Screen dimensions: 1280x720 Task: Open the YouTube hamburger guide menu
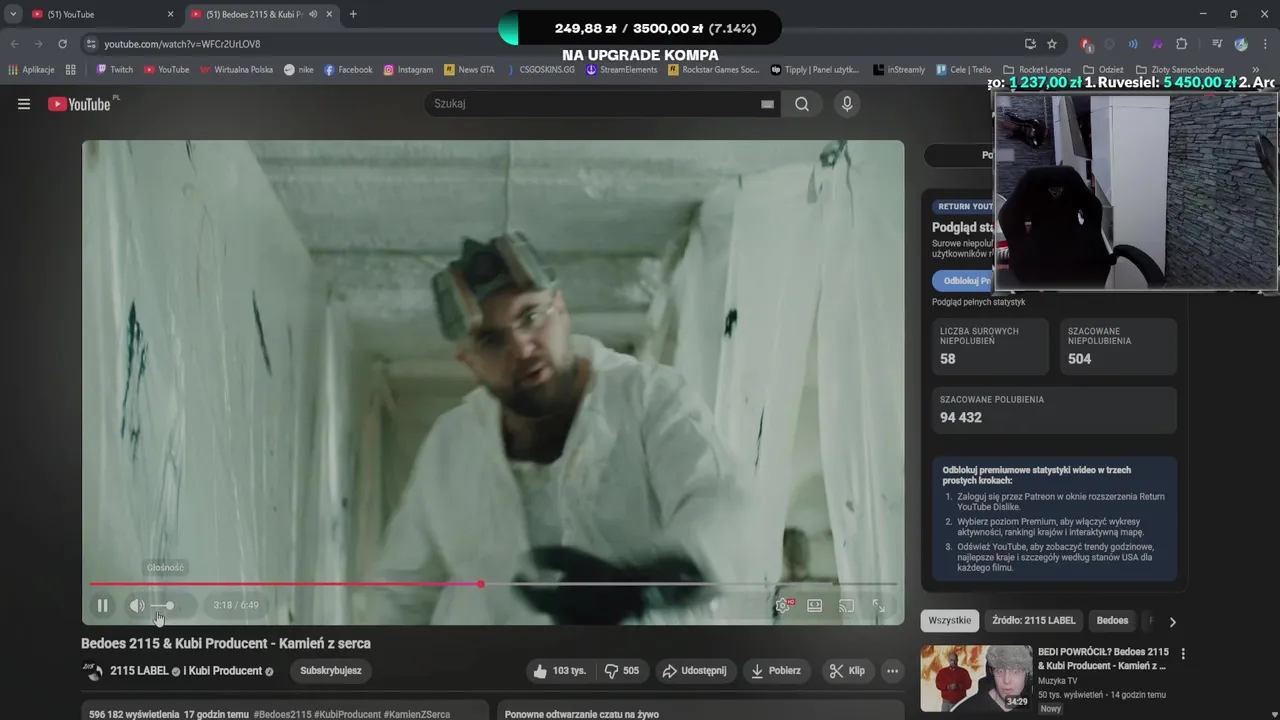pos(24,104)
